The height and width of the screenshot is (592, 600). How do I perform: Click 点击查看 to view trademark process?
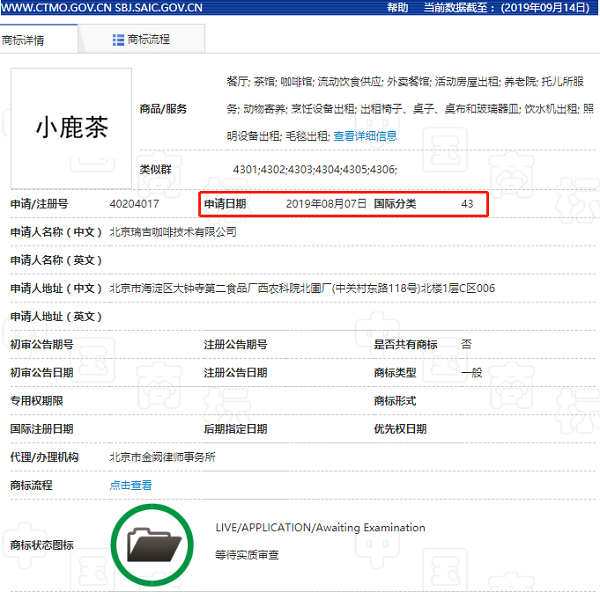click(x=130, y=485)
